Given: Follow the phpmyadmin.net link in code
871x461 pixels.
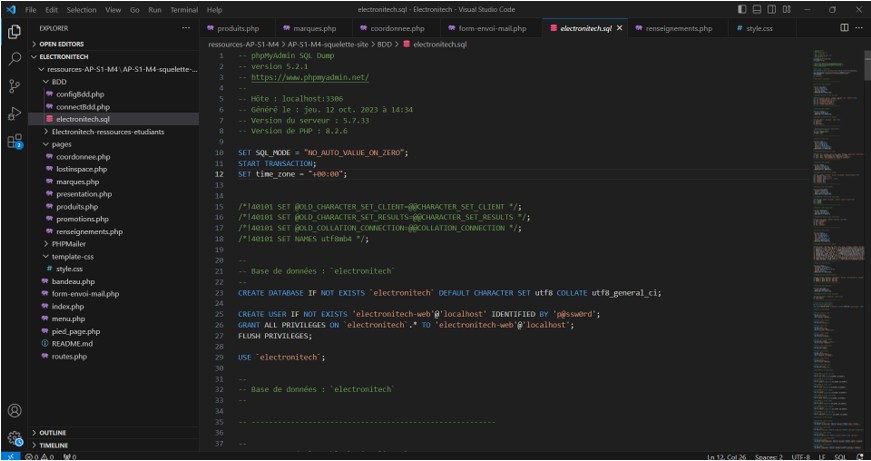Looking at the screenshot, I should click(x=310, y=78).
